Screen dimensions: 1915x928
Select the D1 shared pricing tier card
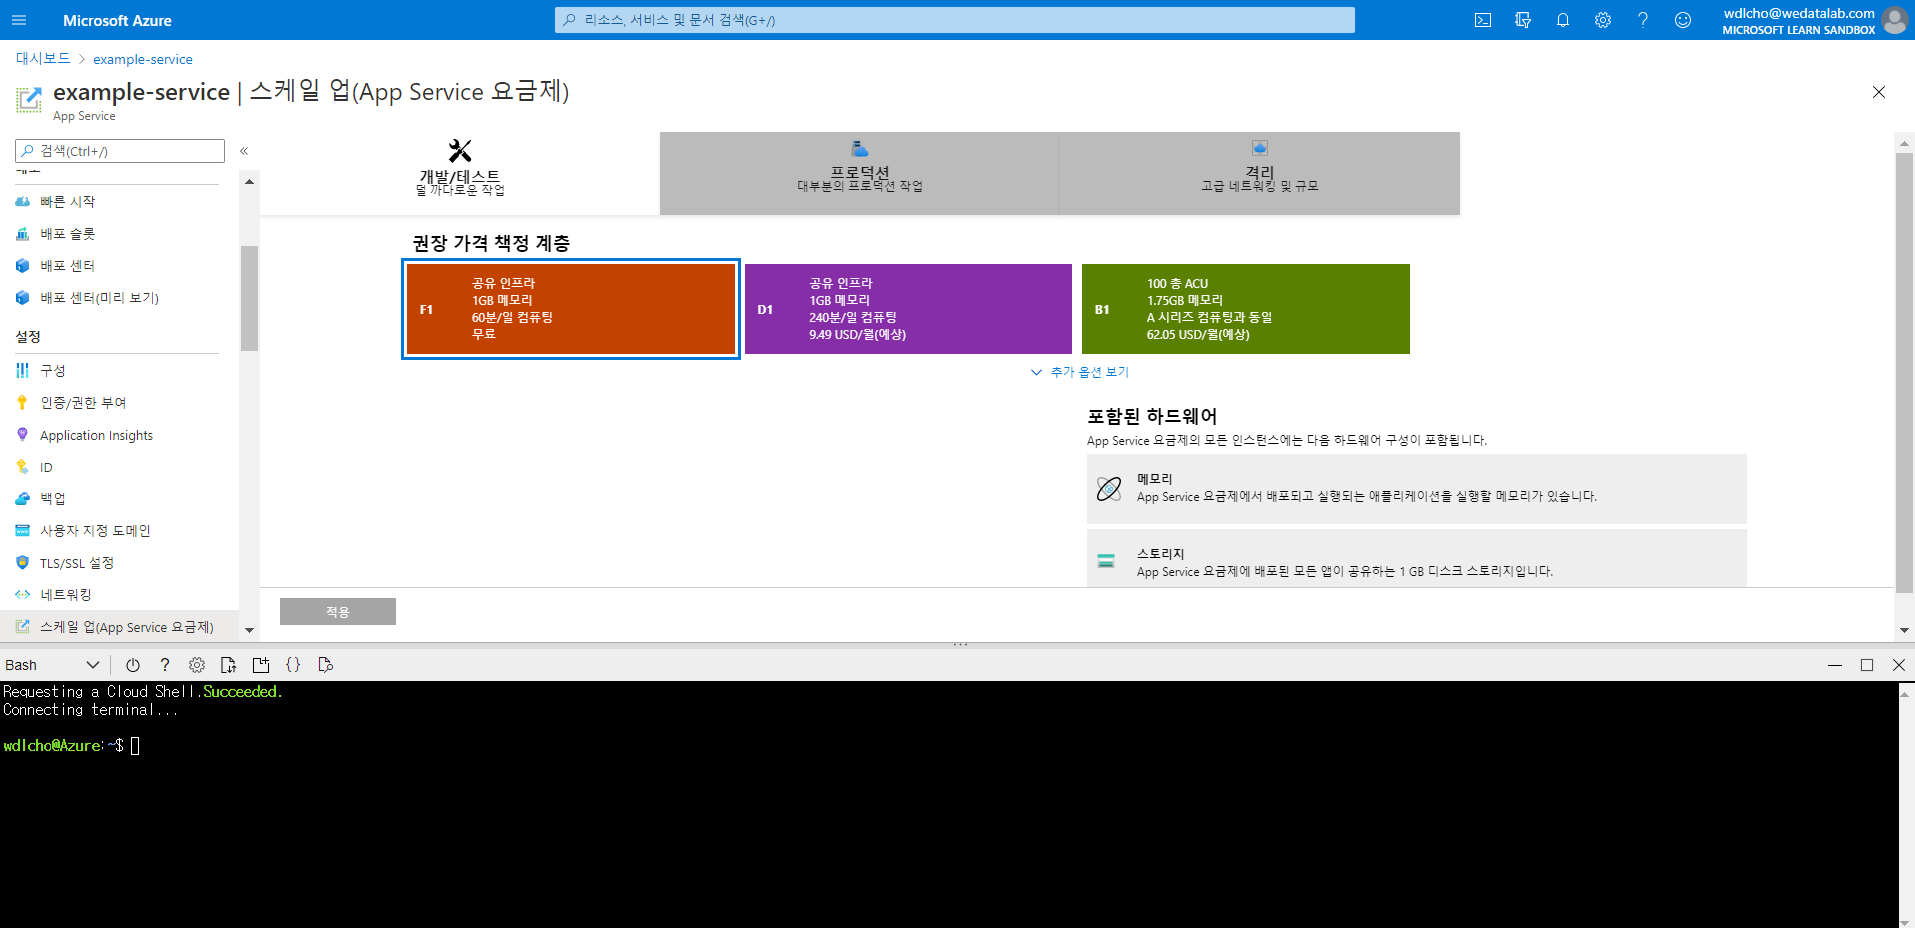click(x=908, y=309)
